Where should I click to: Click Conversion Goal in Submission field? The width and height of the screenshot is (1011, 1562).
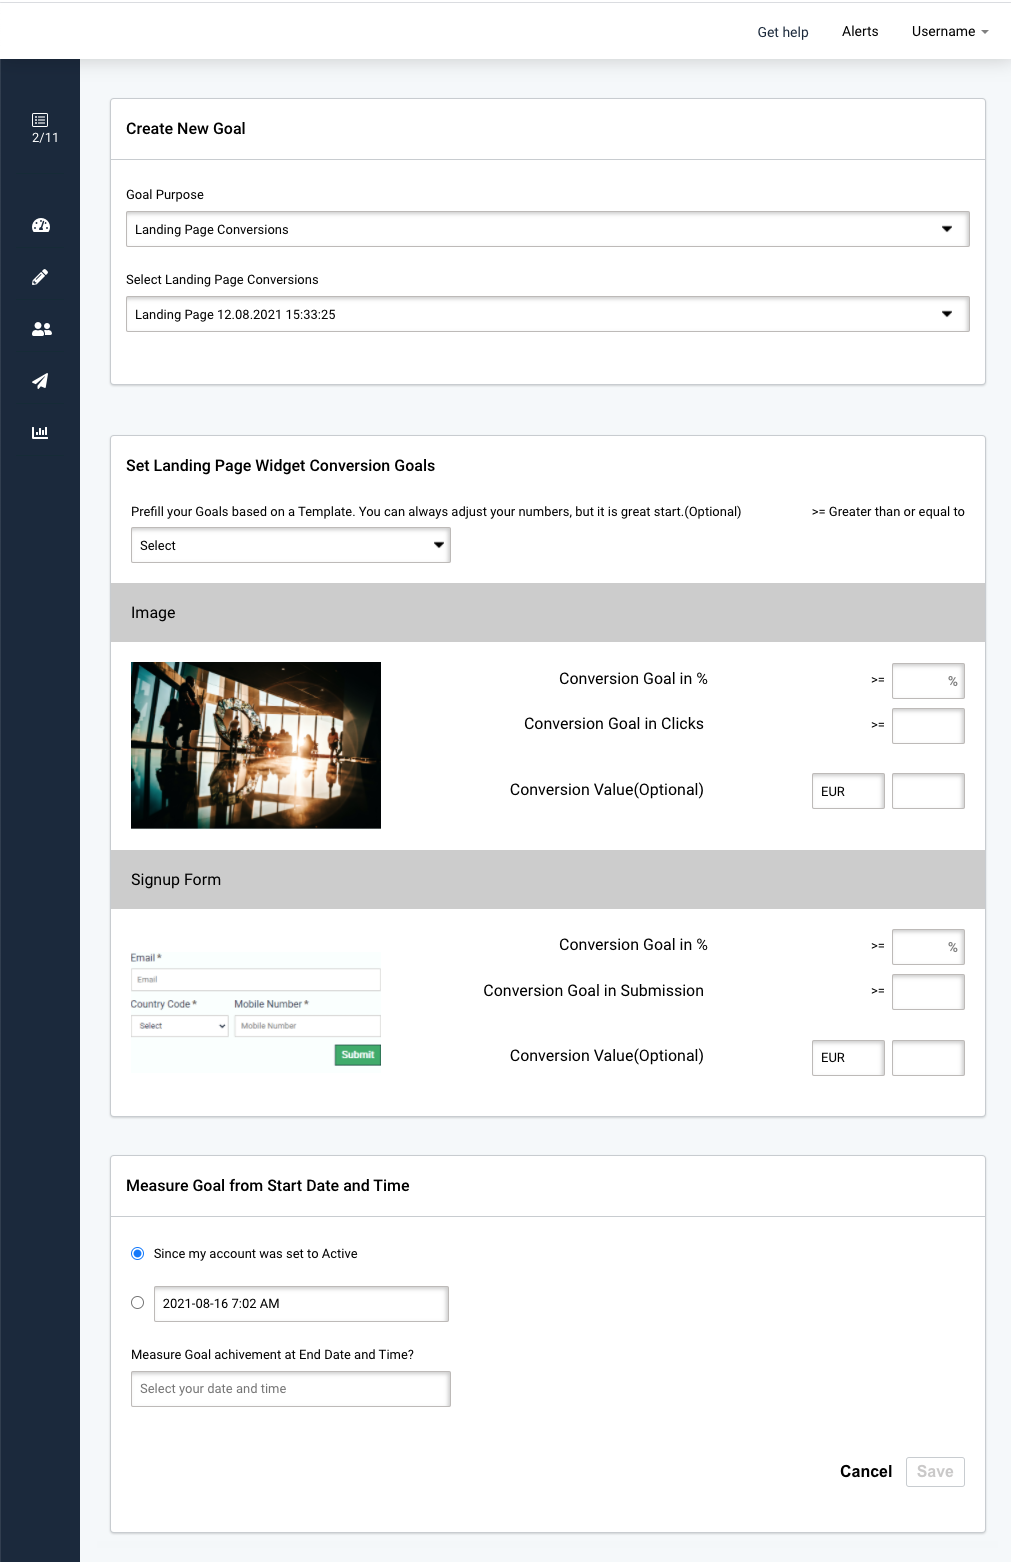pos(928,992)
